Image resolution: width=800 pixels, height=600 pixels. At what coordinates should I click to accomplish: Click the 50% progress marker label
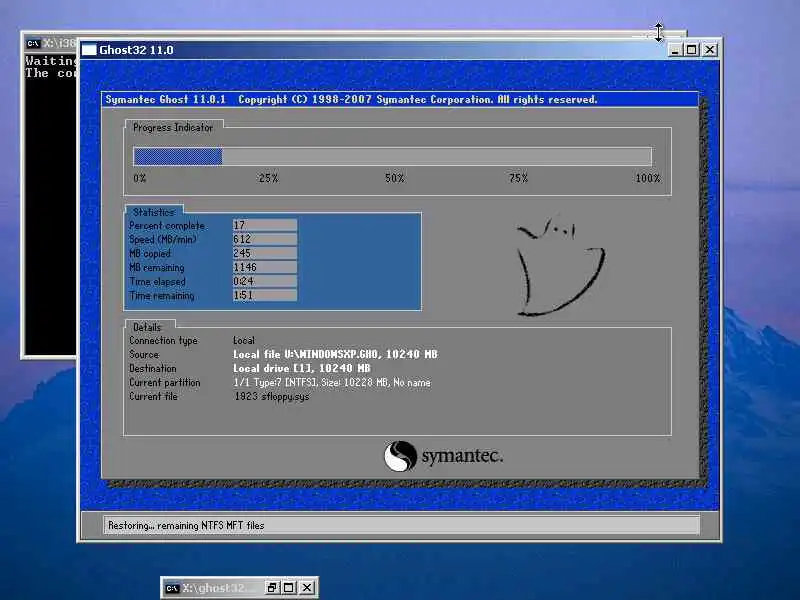pyautogui.click(x=394, y=178)
